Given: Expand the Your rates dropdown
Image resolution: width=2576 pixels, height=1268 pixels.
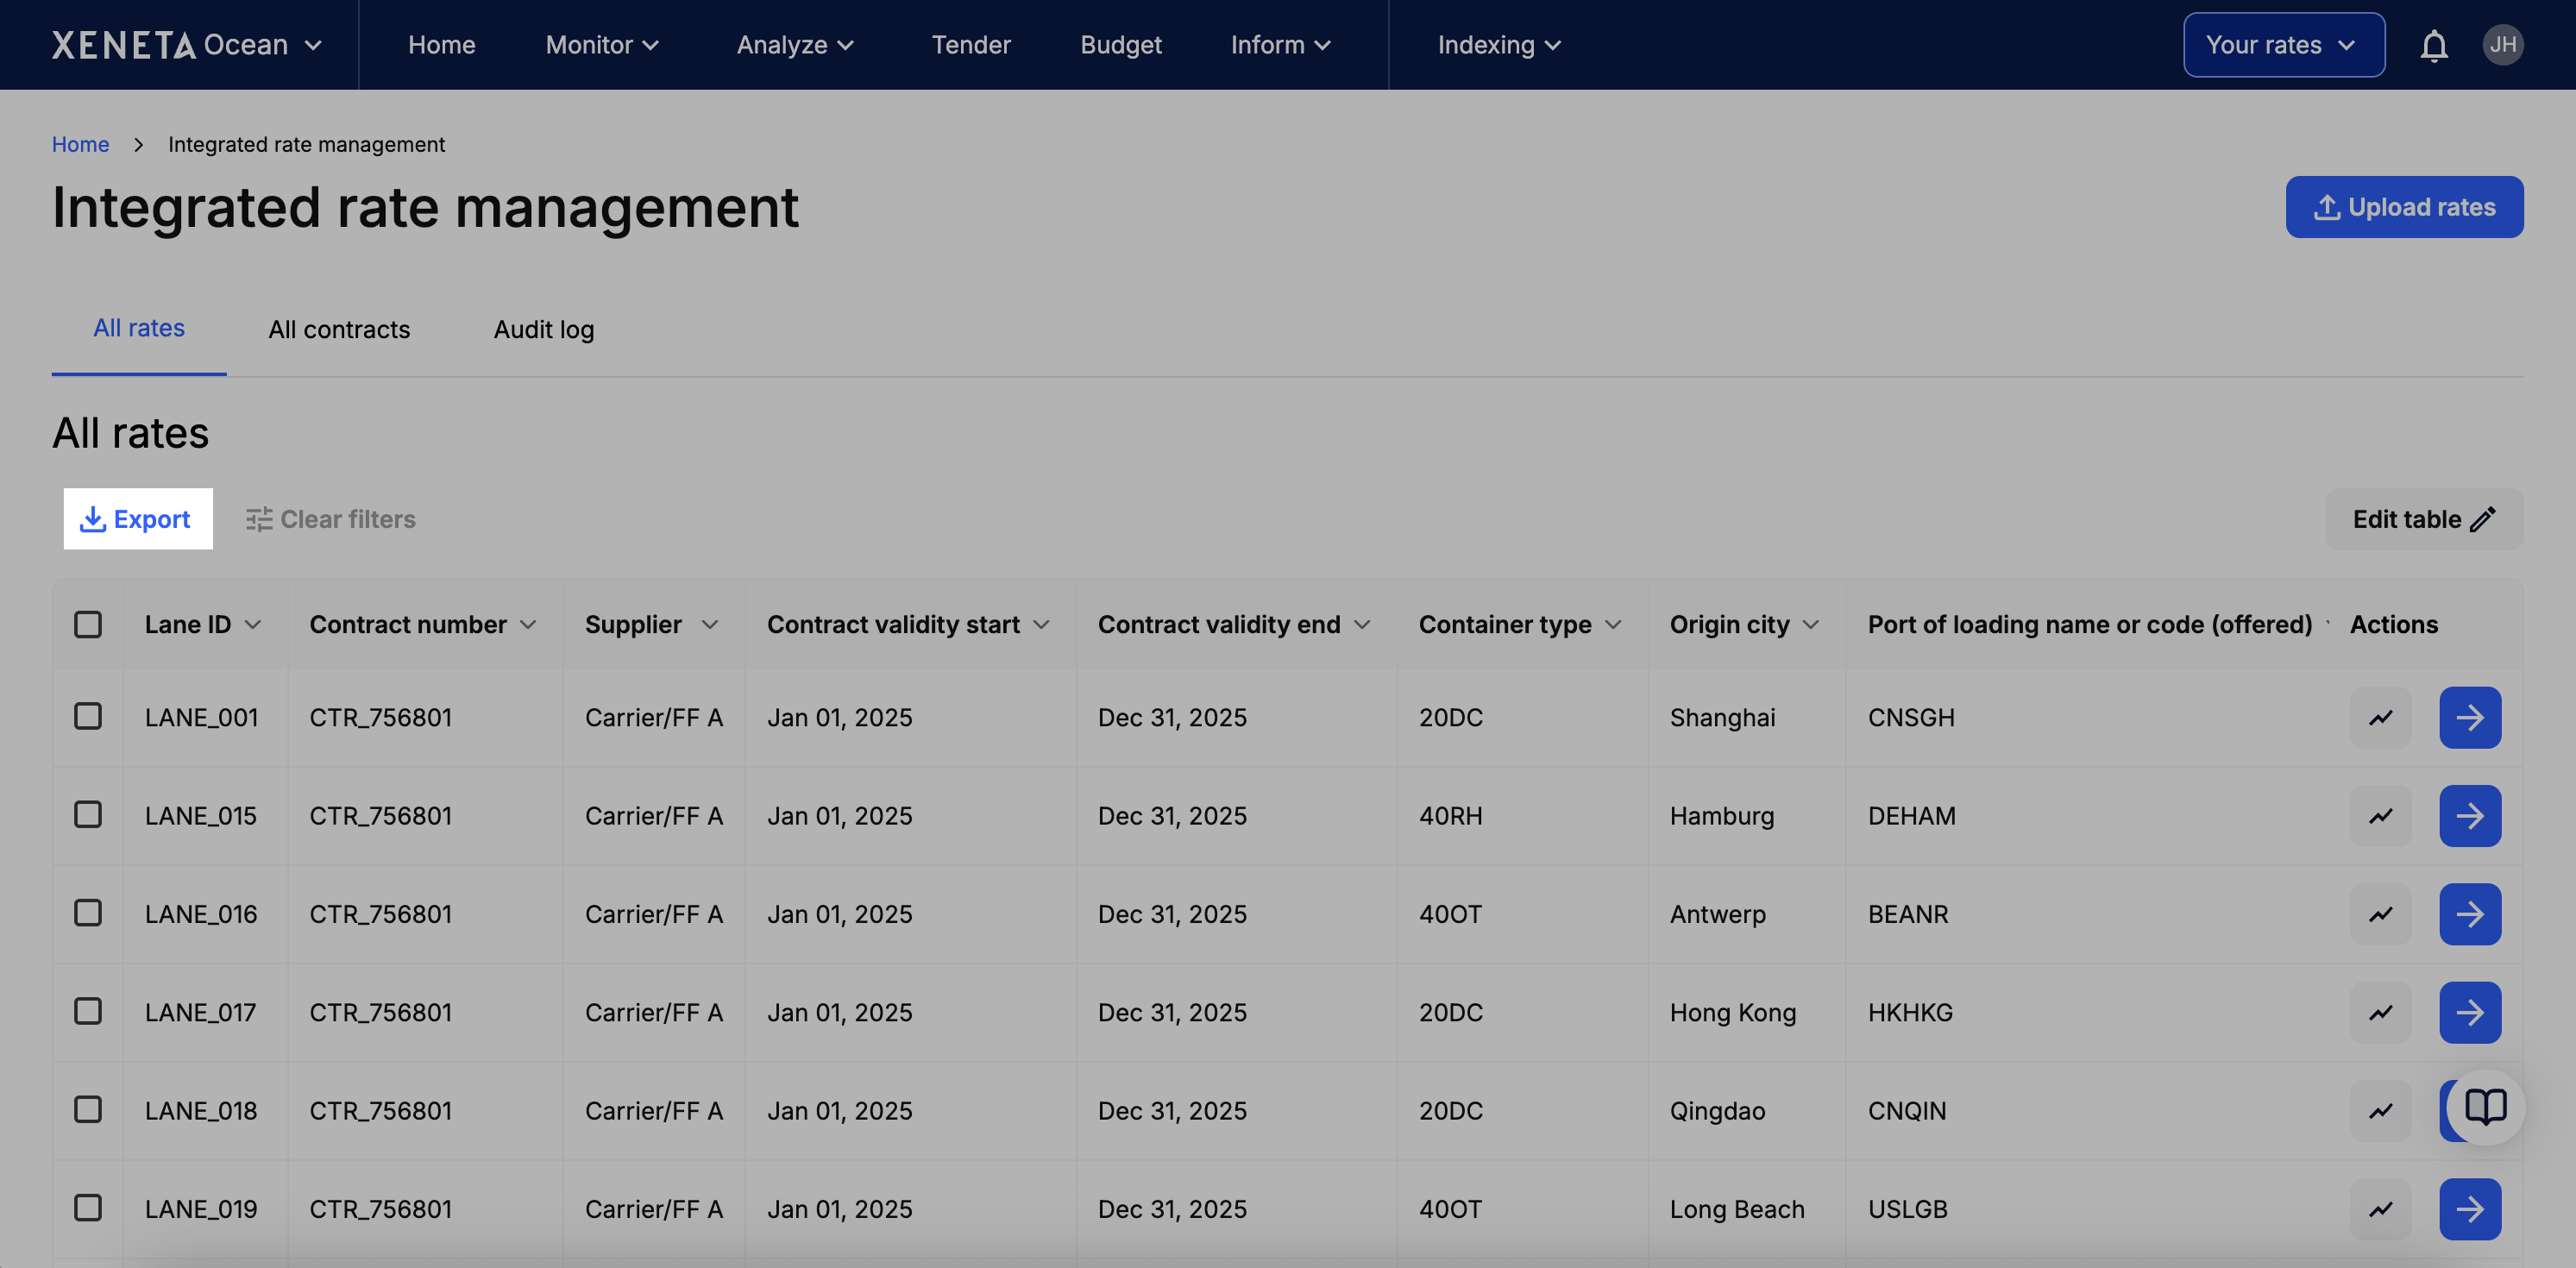Looking at the screenshot, I should coord(2283,45).
